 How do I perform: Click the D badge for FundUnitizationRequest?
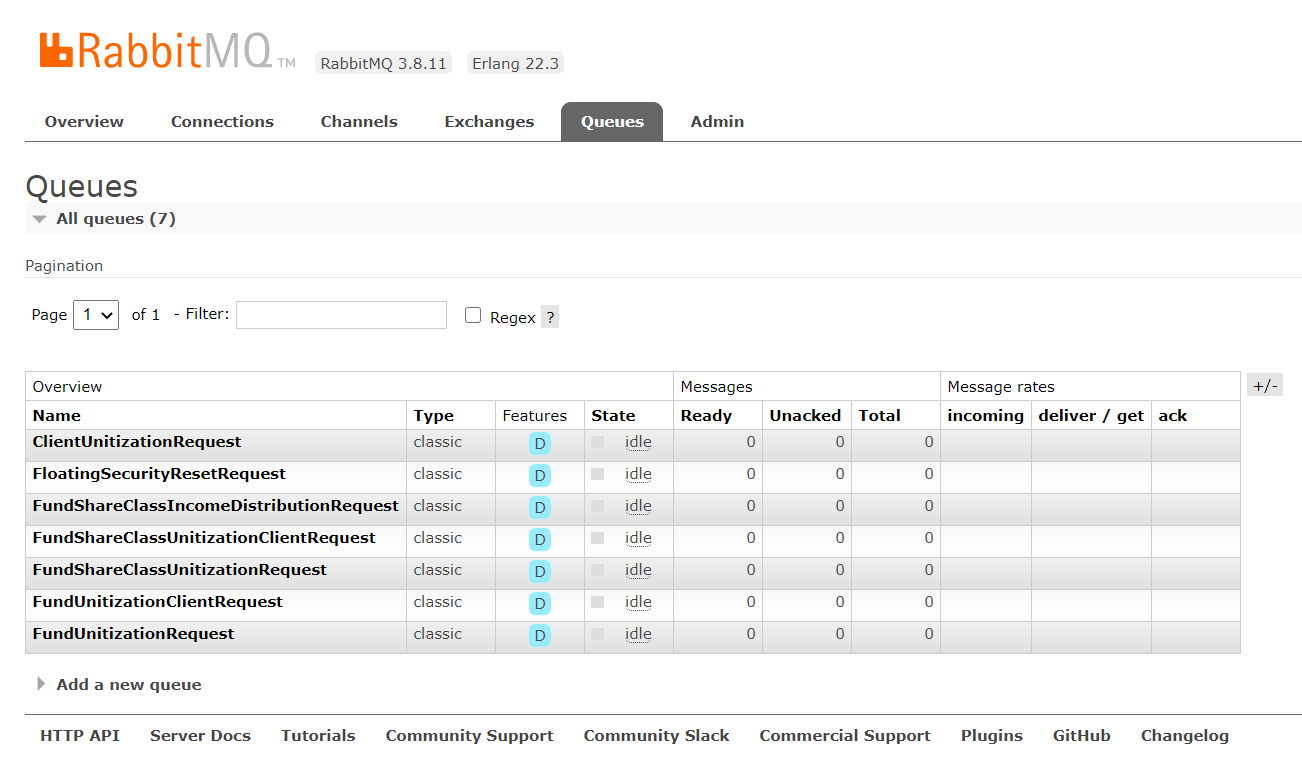pyautogui.click(x=540, y=636)
